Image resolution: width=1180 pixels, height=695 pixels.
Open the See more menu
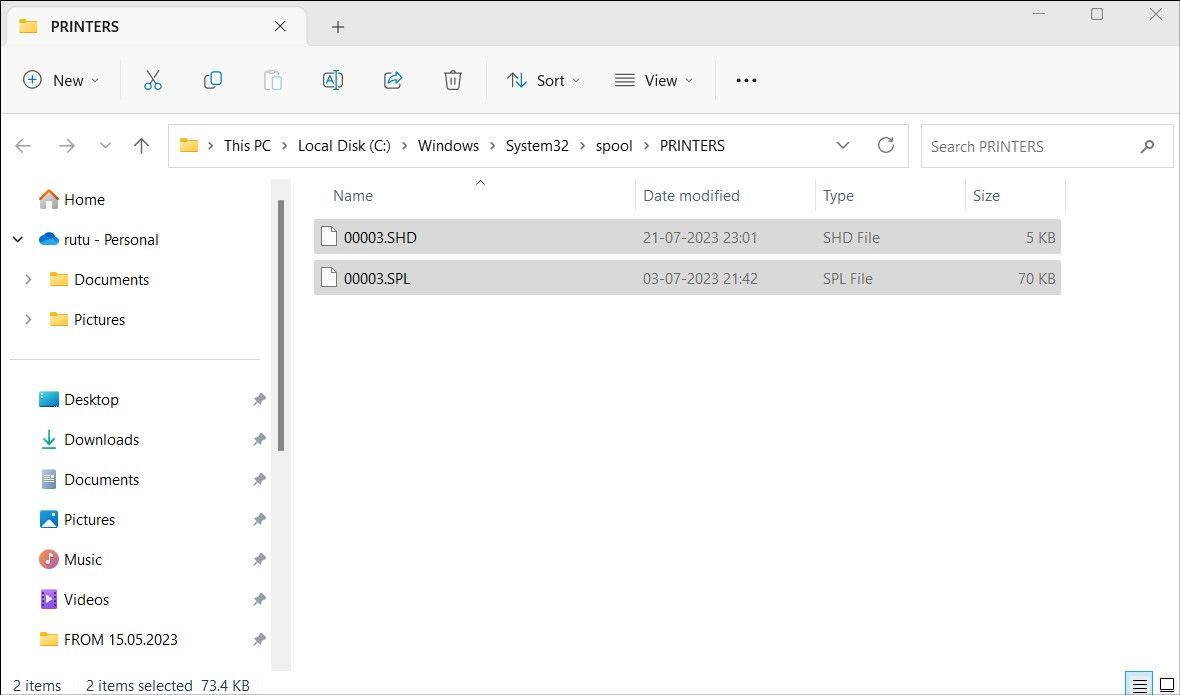745,80
